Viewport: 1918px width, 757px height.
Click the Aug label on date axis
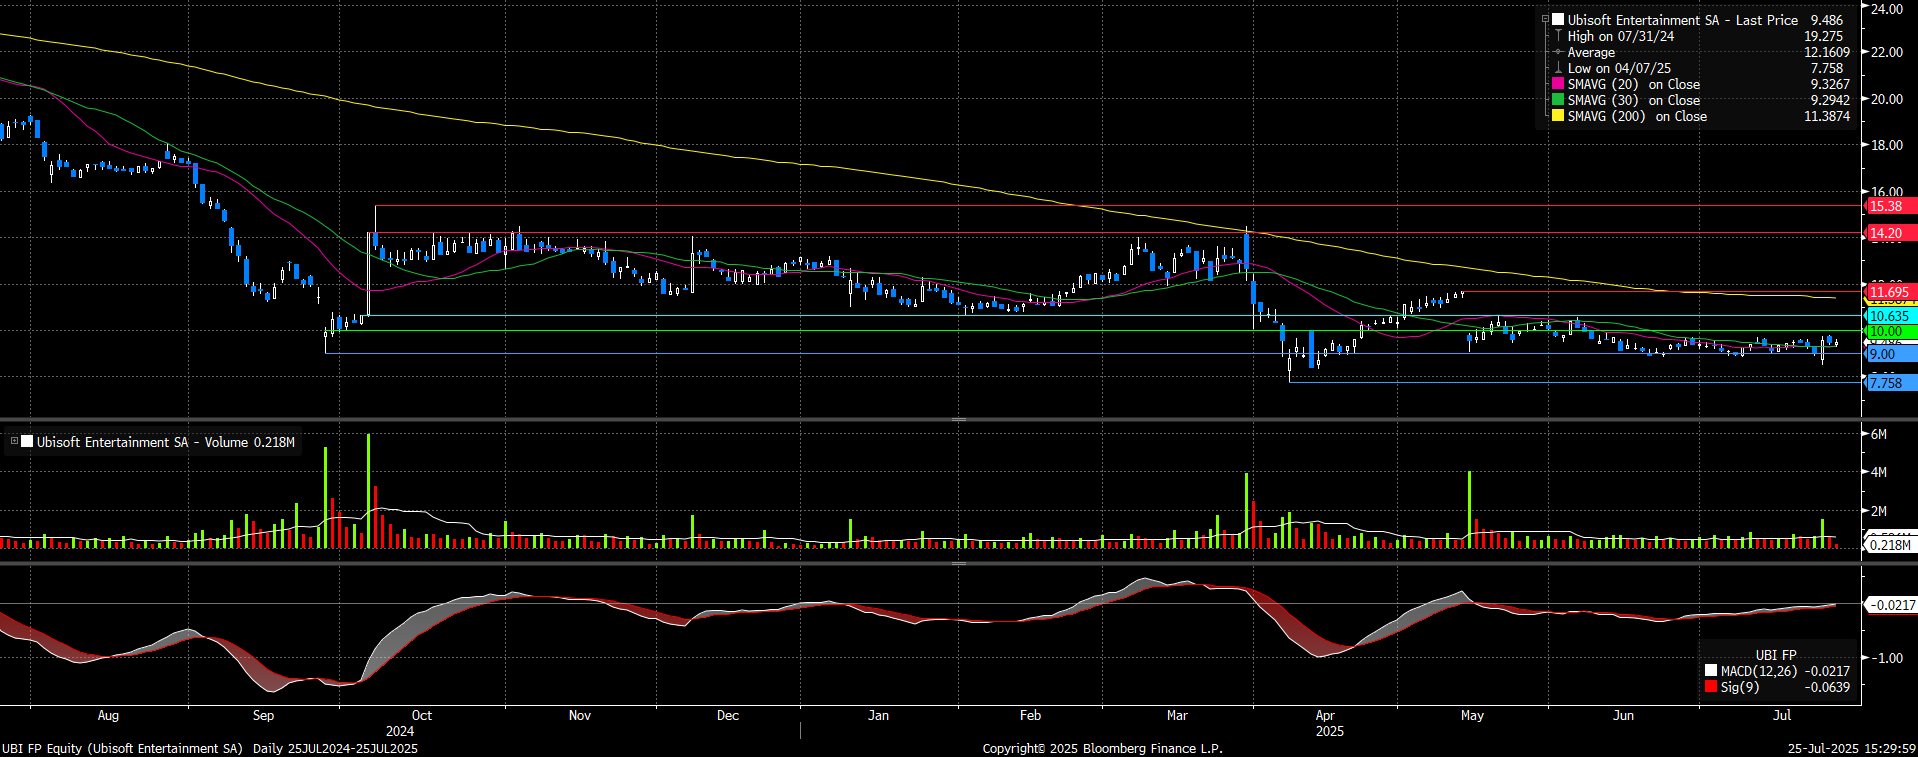[108, 715]
